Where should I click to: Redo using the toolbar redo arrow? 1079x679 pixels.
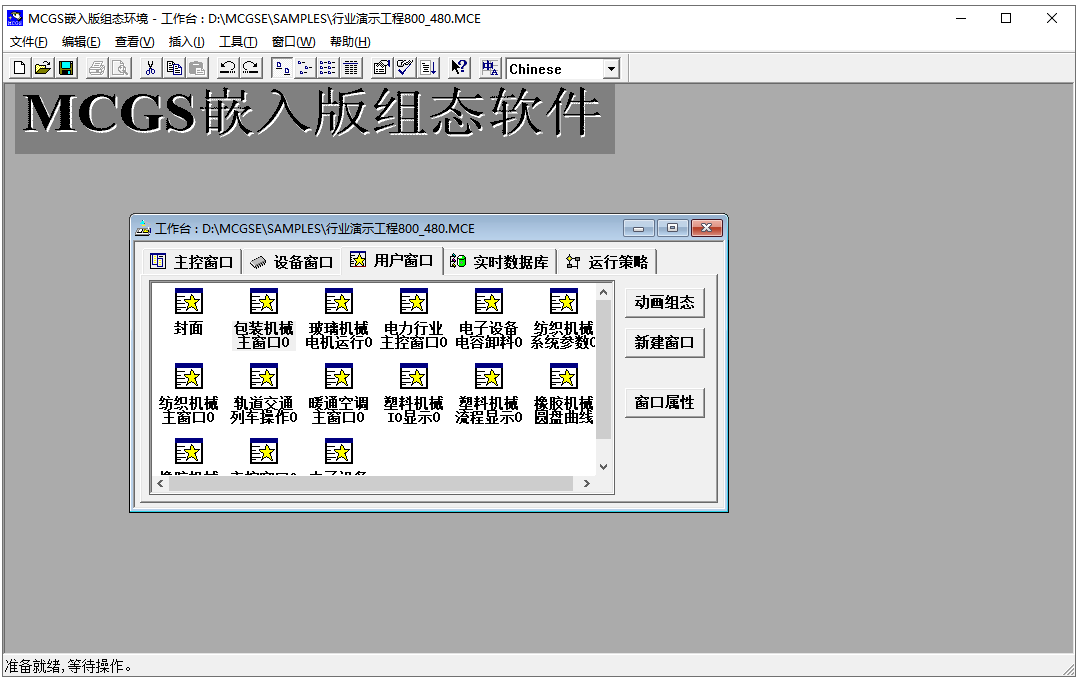(x=250, y=68)
